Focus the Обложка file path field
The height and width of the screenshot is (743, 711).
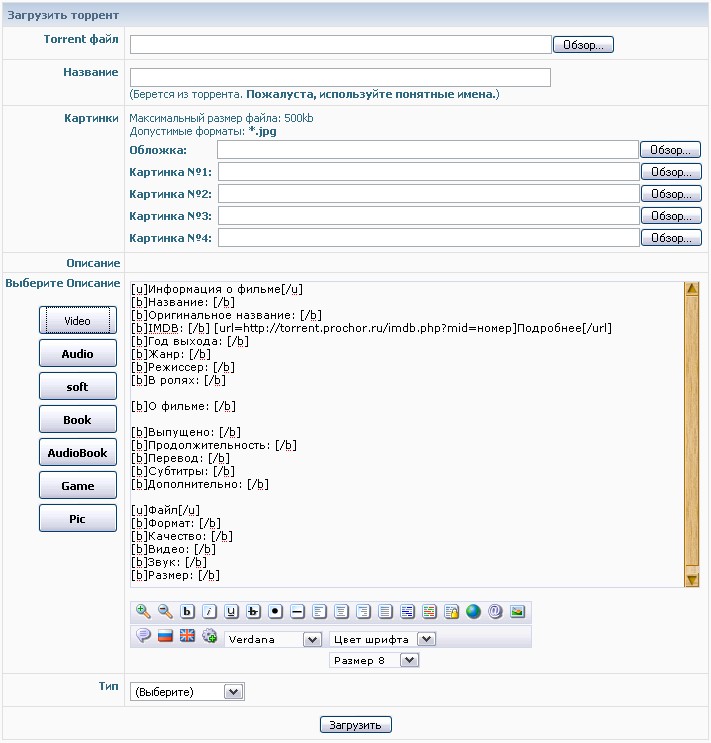[428, 150]
